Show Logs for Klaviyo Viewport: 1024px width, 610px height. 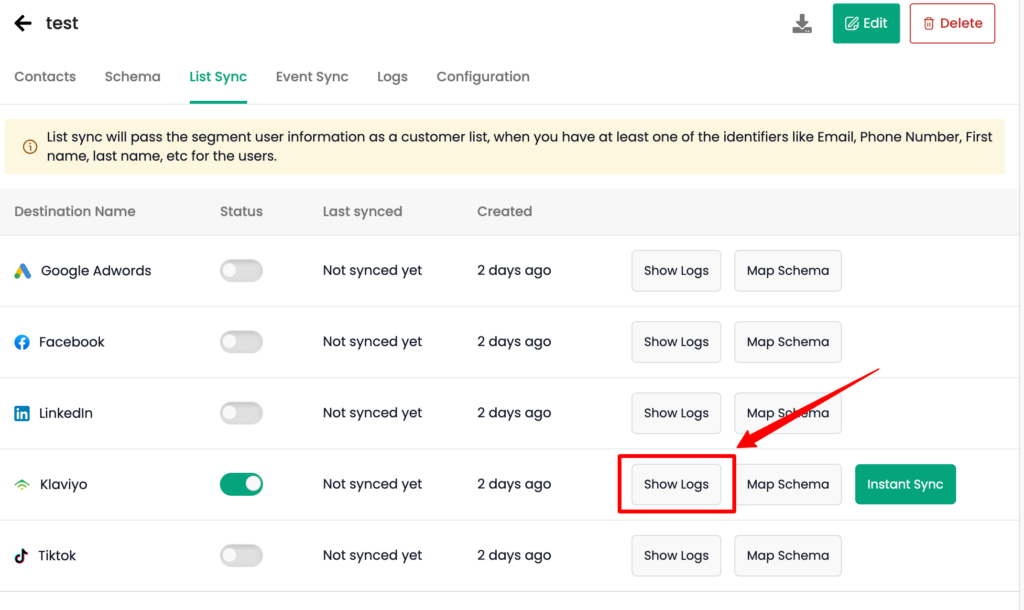(676, 484)
